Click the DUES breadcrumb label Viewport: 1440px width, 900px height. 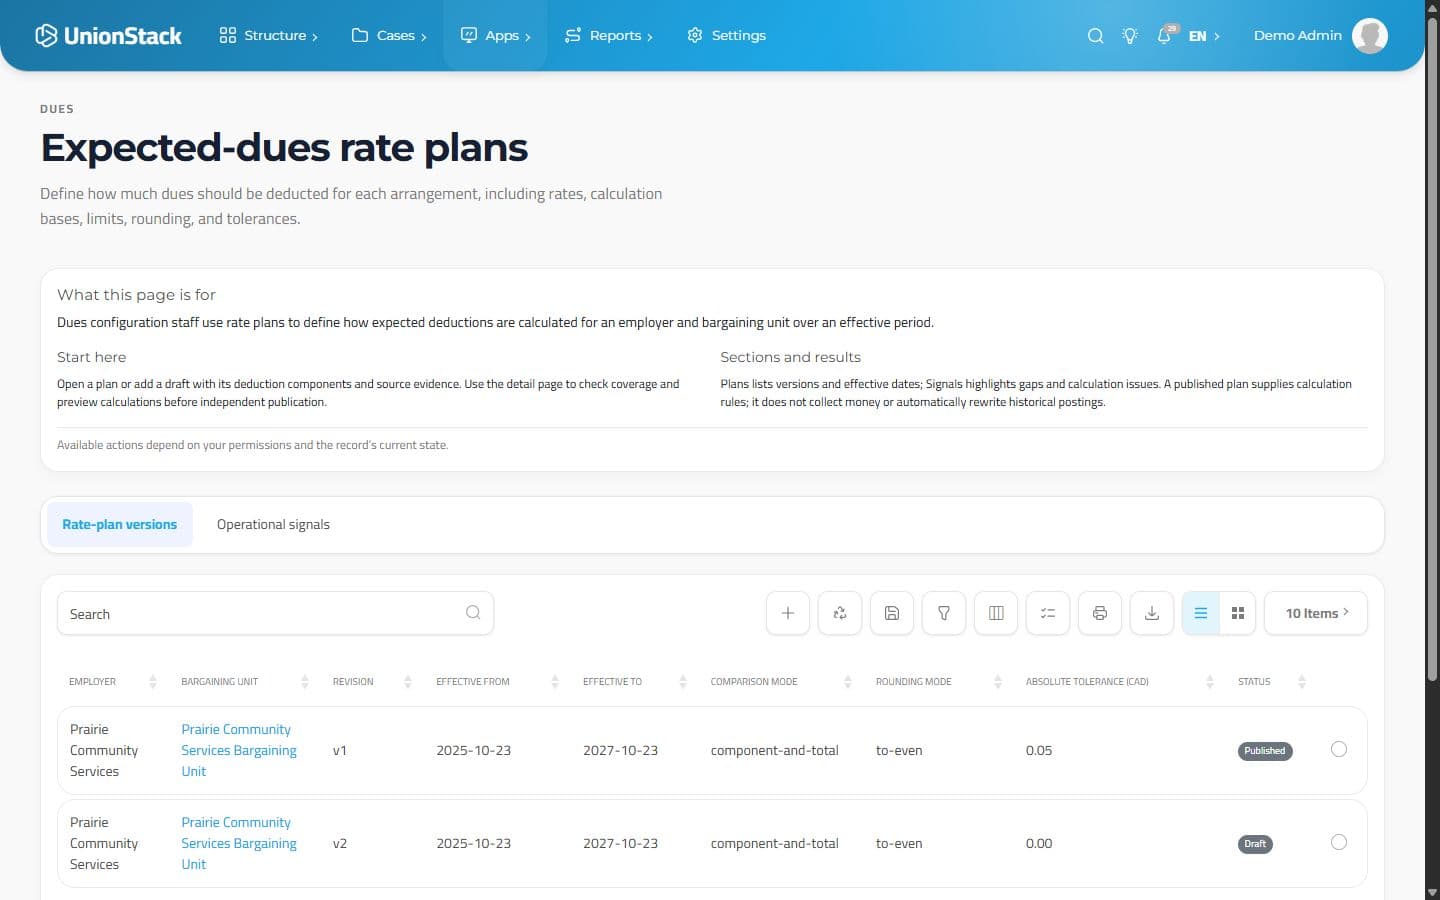click(57, 109)
